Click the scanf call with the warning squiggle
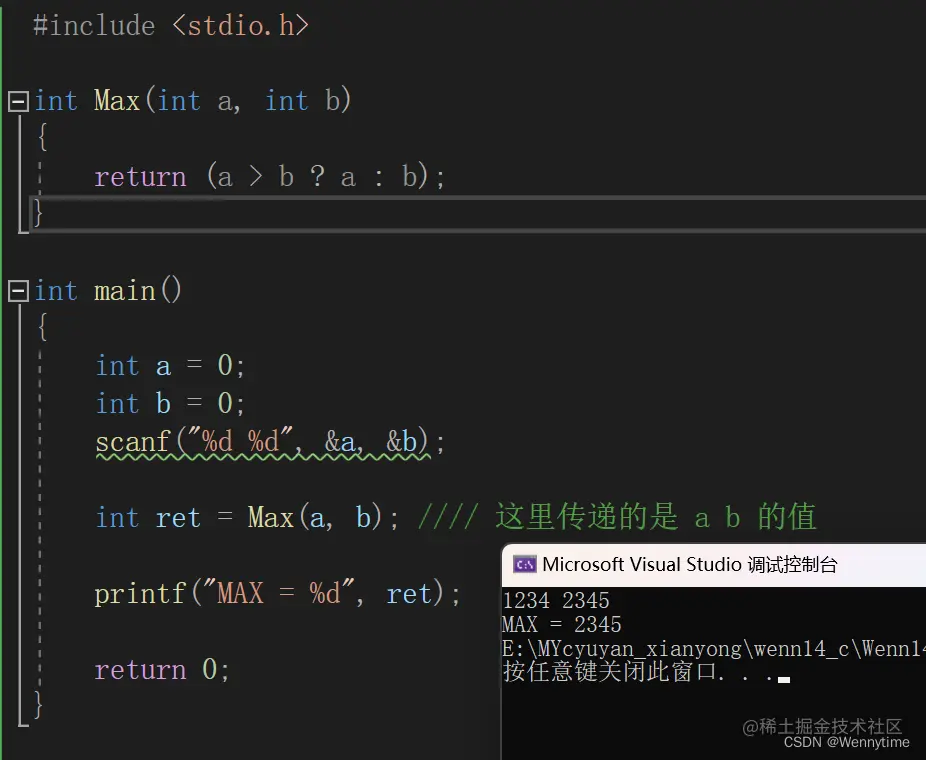Image resolution: width=926 pixels, height=760 pixels. click(x=269, y=442)
